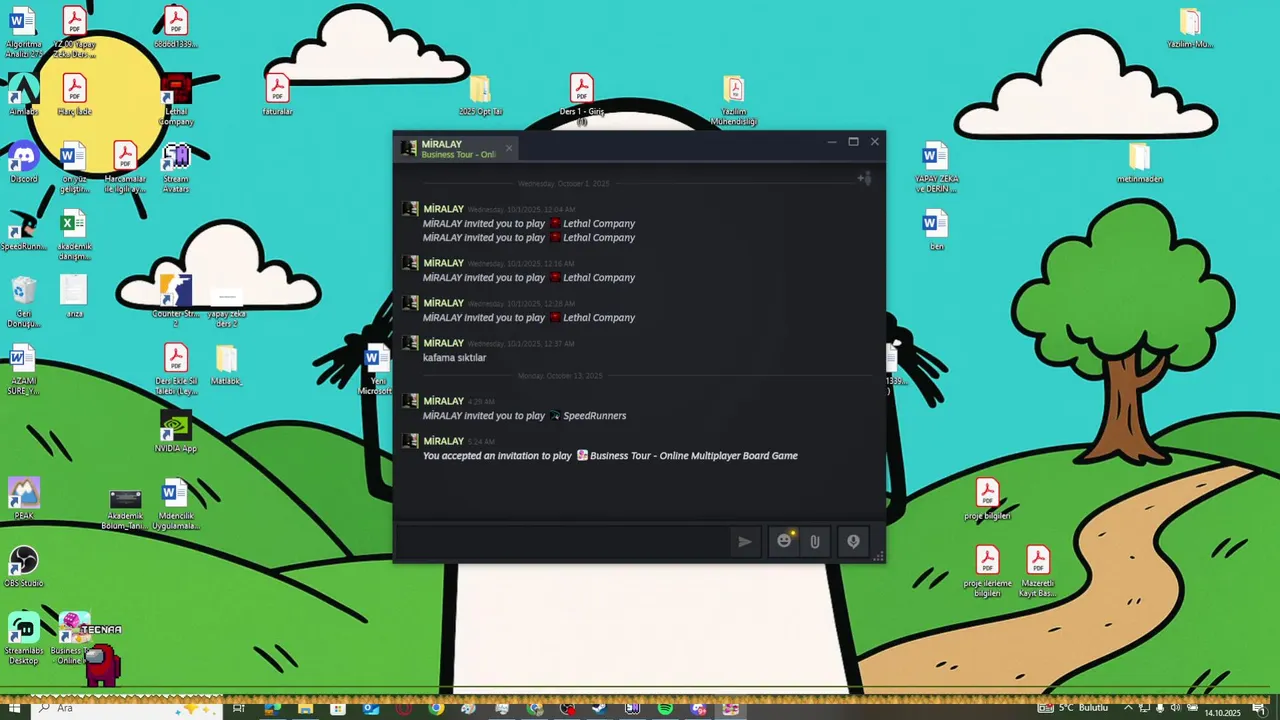The image size is (1280, 720).
Task: Grab the chat window resize grip
Action: click(x=879, y=557)
